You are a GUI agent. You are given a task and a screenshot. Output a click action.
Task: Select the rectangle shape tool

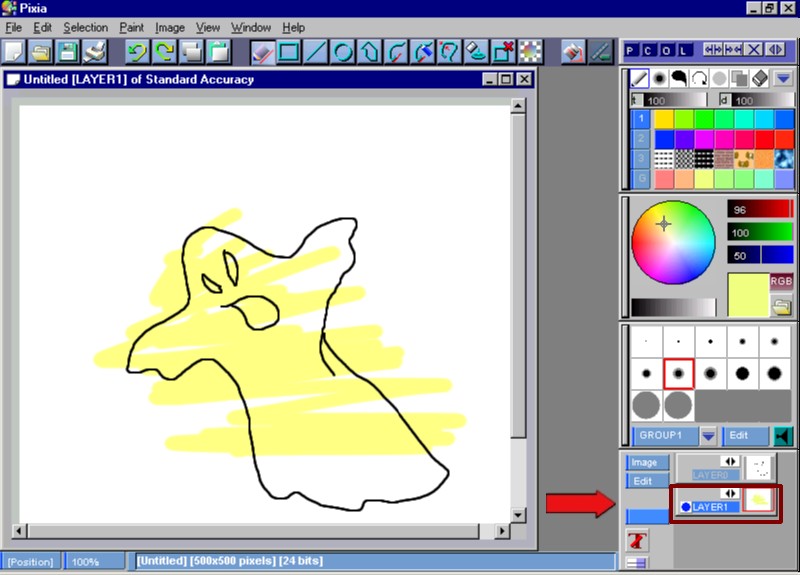[x=289, y=51]
